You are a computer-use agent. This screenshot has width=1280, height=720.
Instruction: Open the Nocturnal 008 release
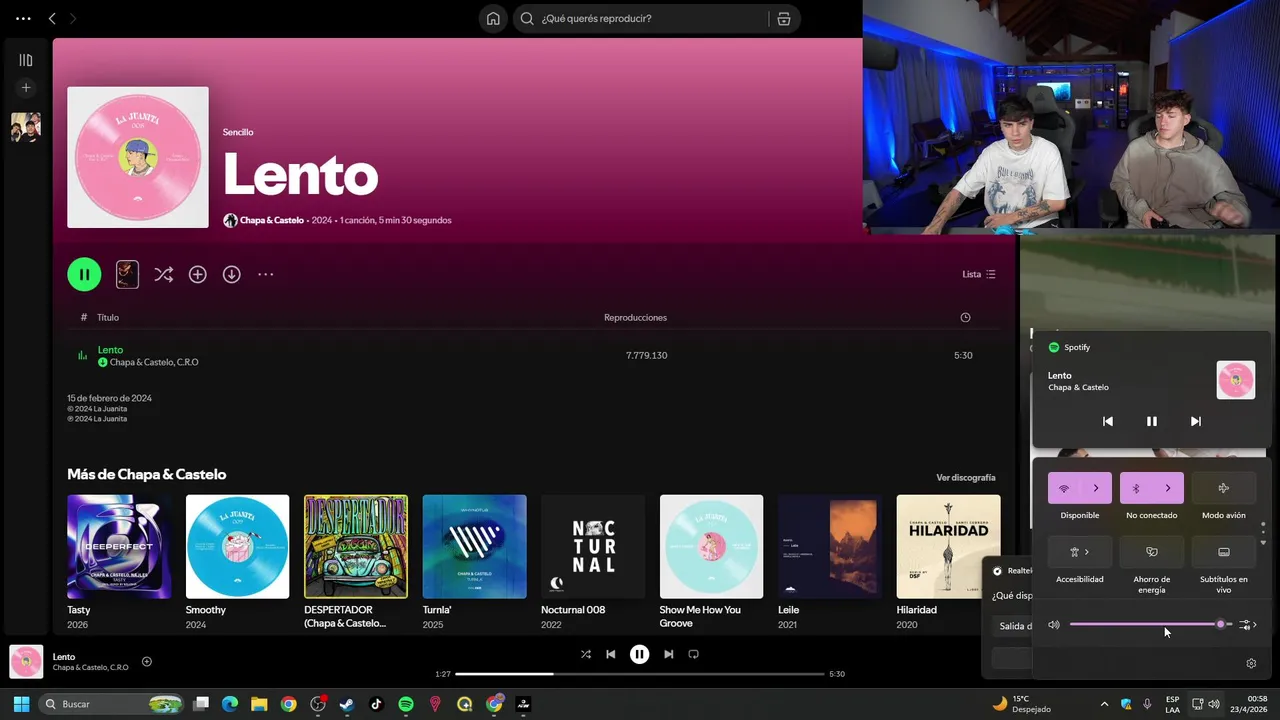(593, 562)
